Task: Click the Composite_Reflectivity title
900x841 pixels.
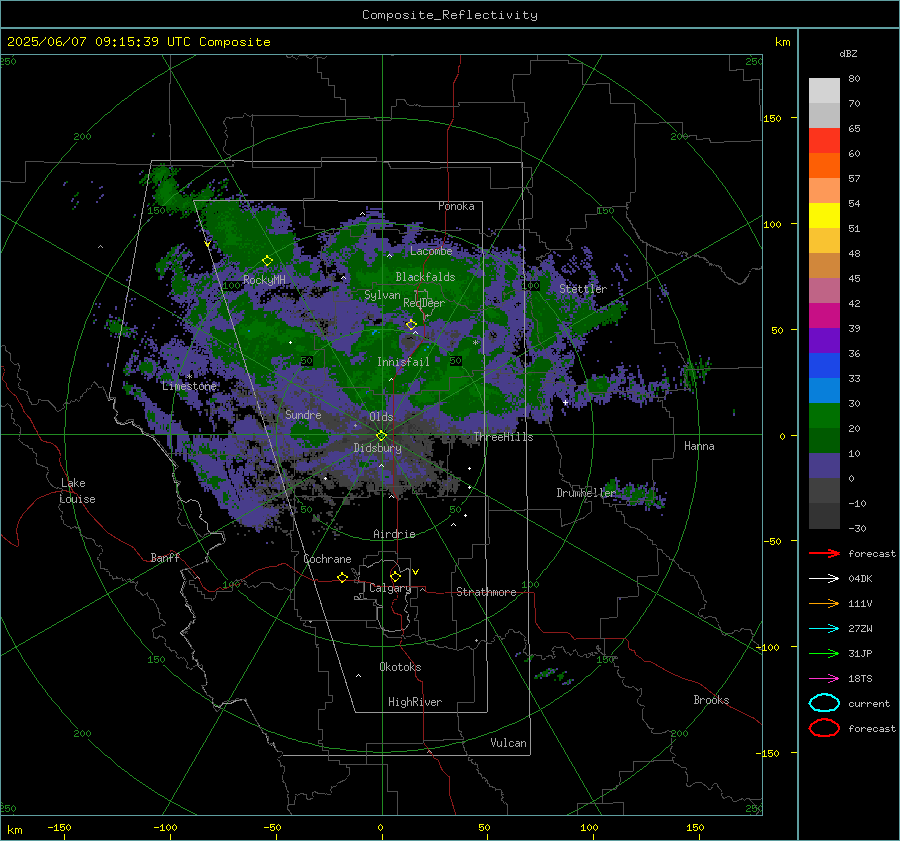Action: pos(450,15)
